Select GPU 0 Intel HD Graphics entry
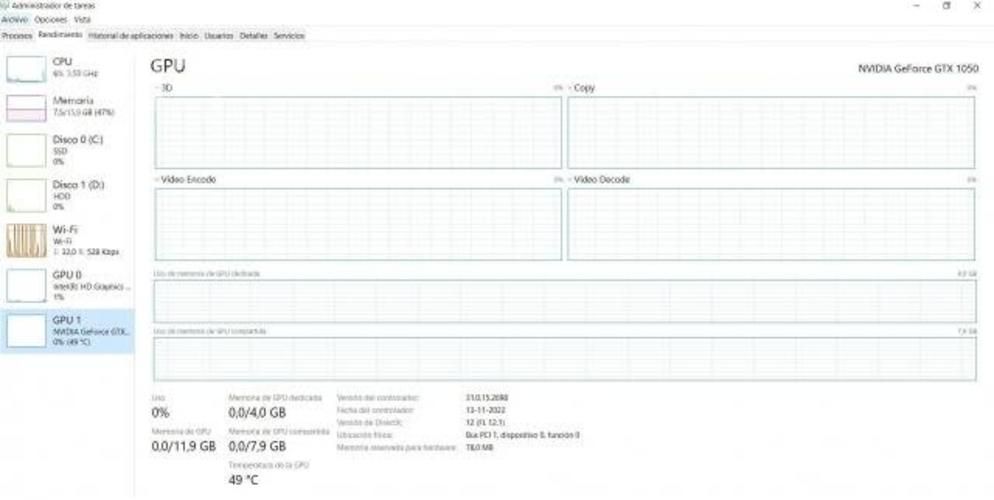The height and width of the screenshot is (500, 994). [67, 286]
